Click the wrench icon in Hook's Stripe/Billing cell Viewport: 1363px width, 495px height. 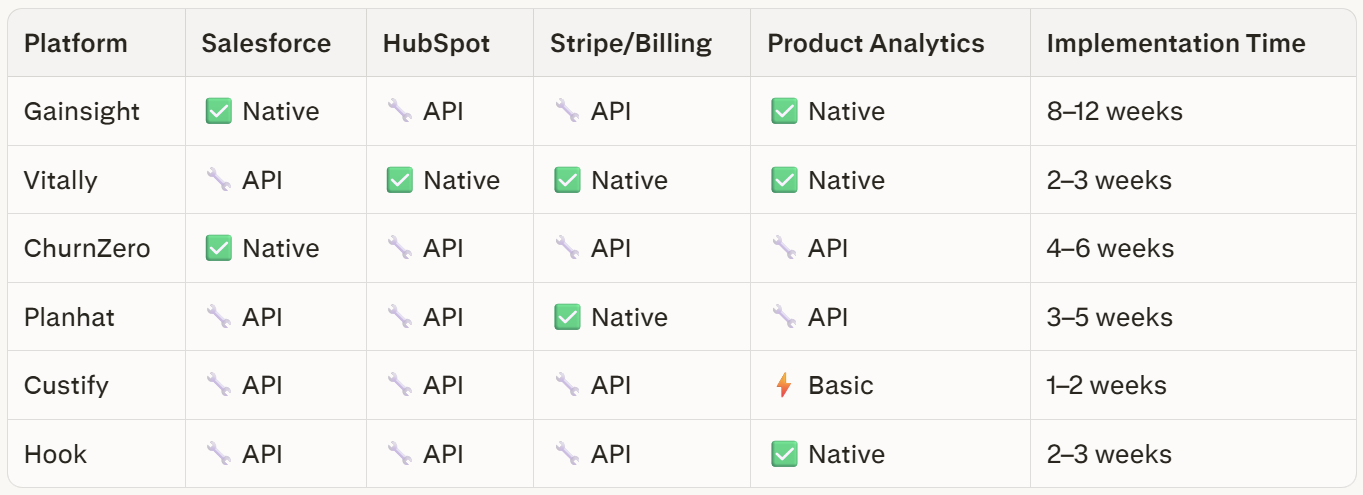[x=567, y=454]
